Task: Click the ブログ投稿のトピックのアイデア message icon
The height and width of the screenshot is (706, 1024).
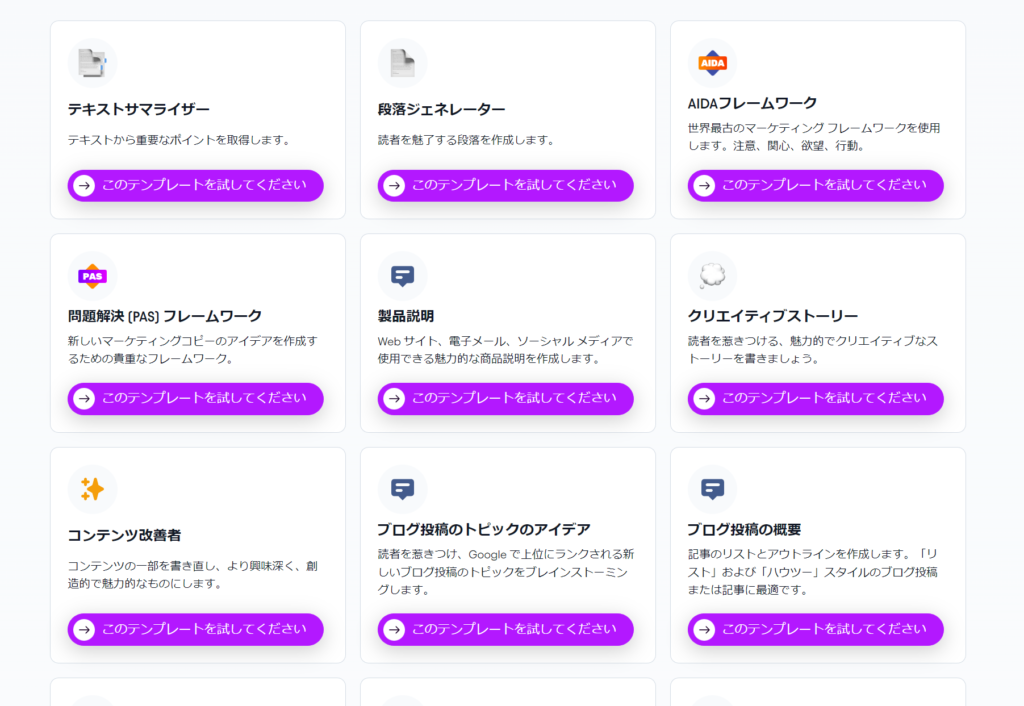Action: tap(402, 489)
